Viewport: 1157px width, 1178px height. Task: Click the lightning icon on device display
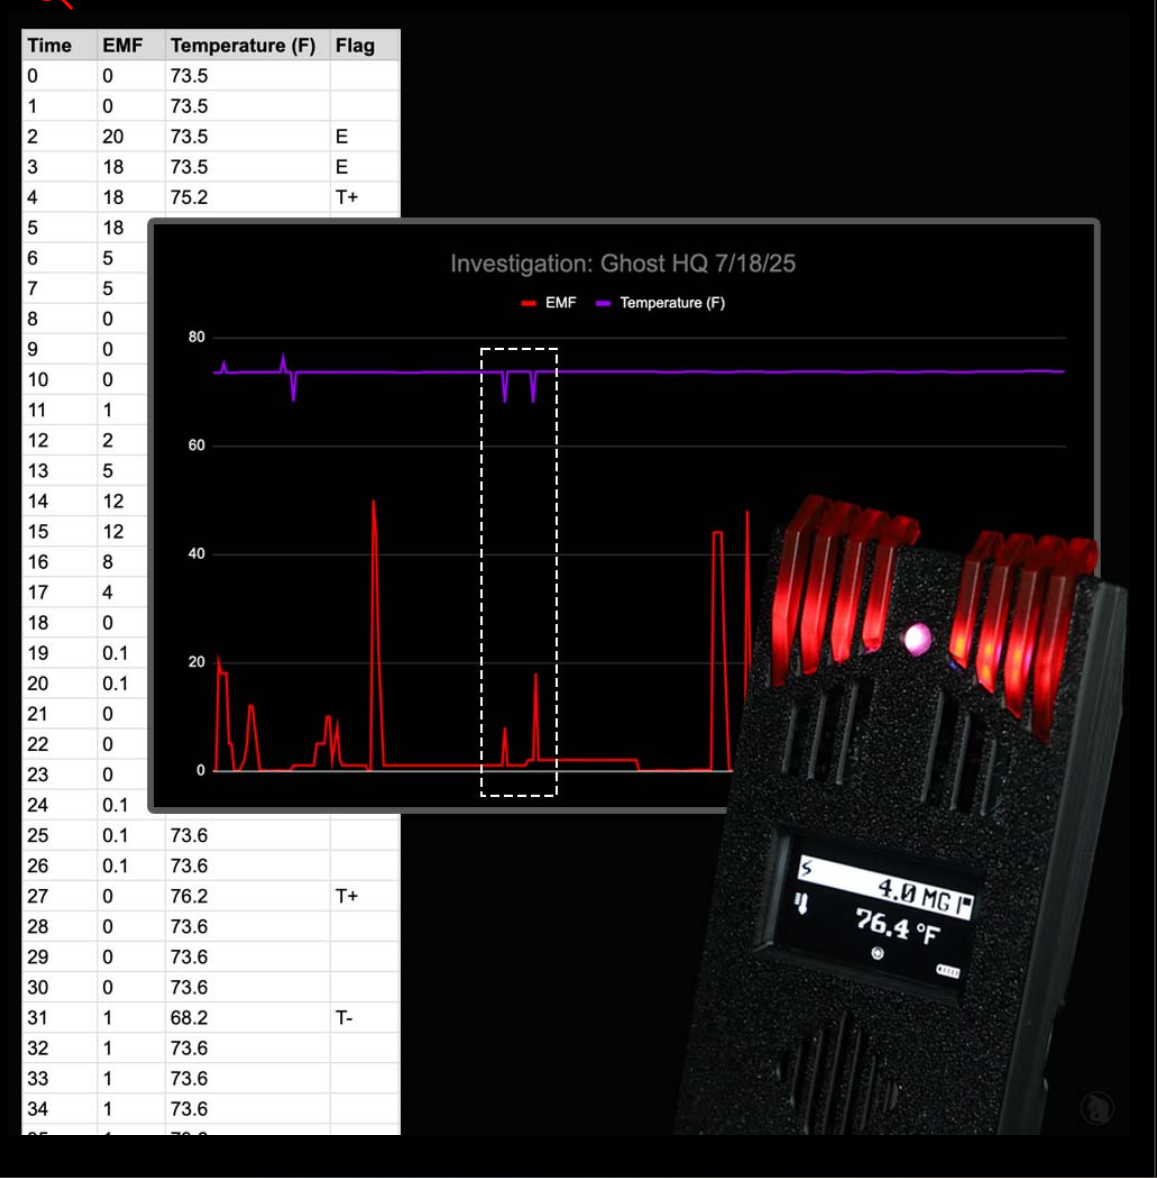[x=807, y=869]
